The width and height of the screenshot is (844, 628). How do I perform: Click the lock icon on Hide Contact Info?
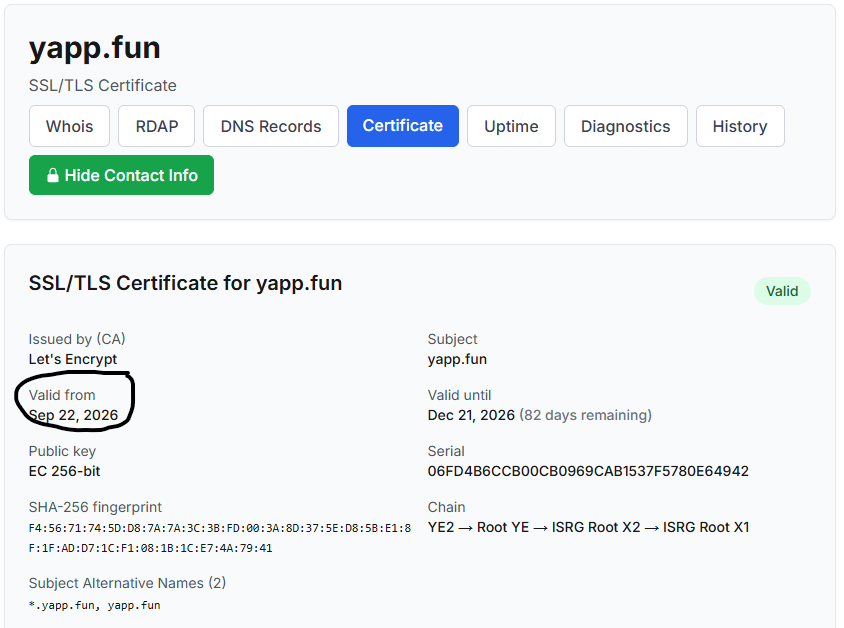click(52, 175)
